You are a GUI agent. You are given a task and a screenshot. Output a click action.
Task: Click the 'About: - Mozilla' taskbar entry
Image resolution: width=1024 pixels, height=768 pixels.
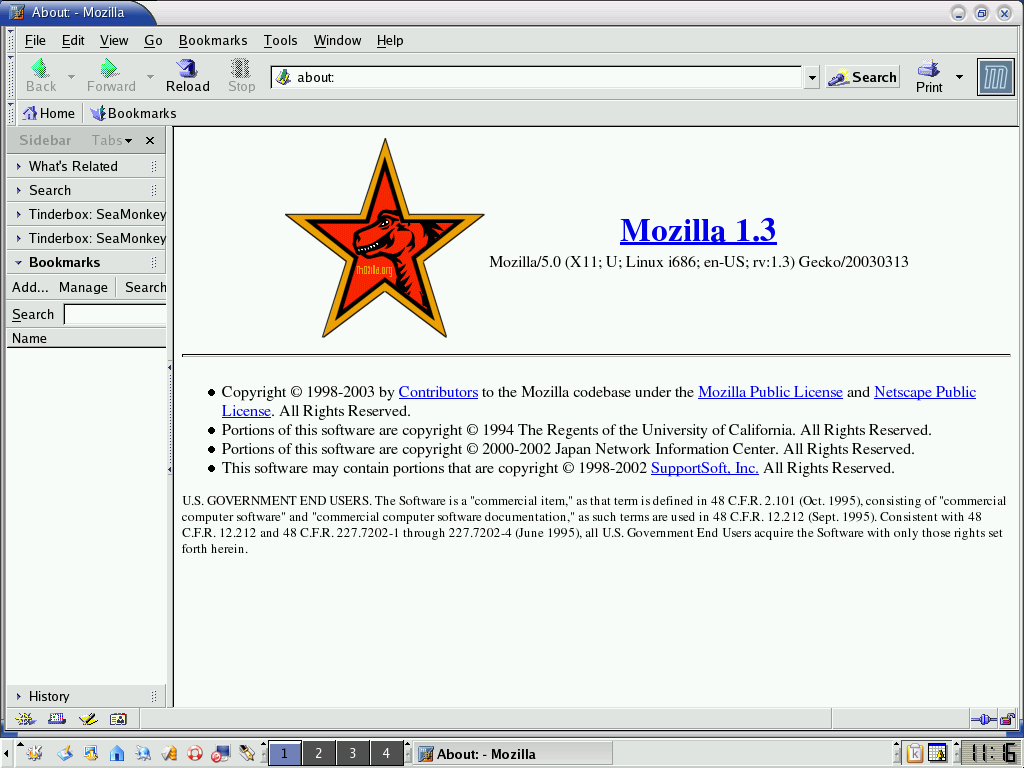tap(513, 754)
